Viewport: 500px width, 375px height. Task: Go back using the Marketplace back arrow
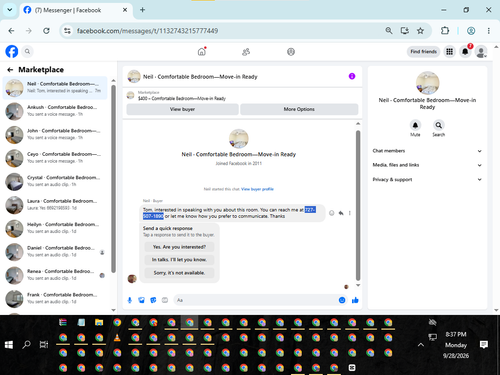[x=10, y=70]
